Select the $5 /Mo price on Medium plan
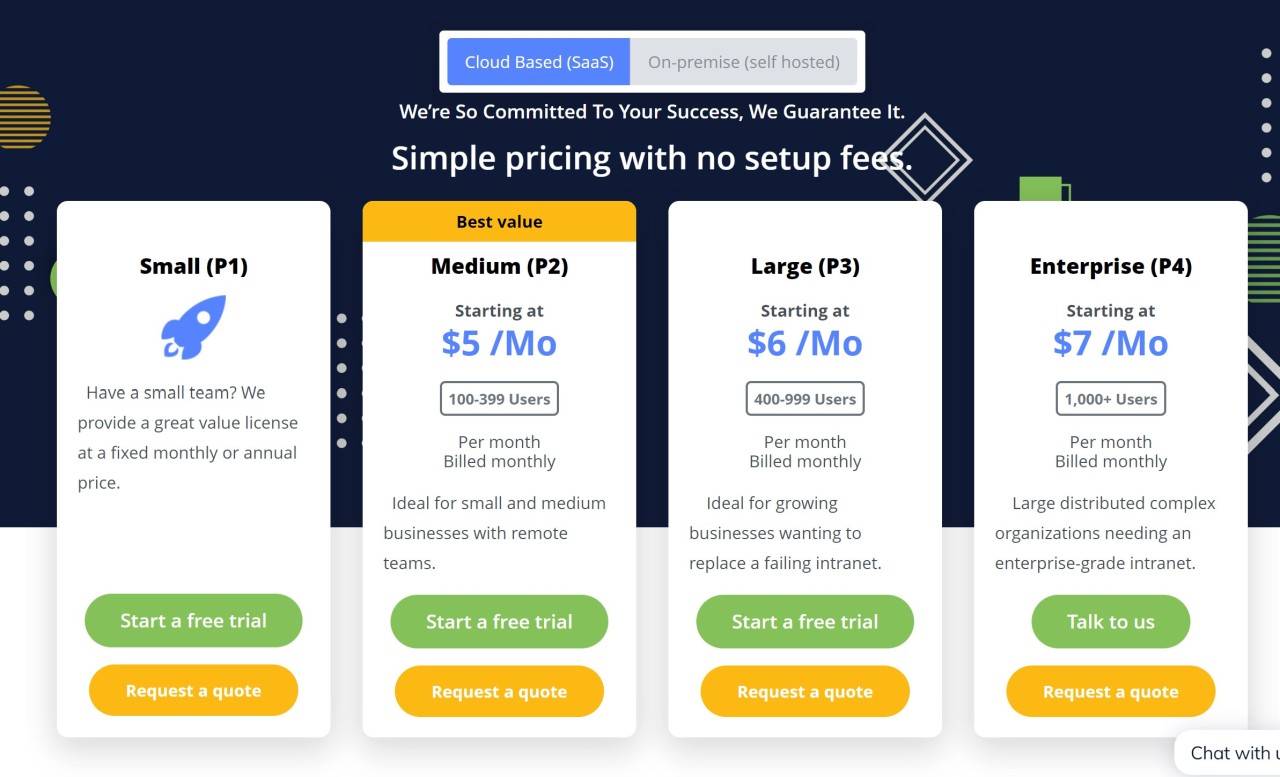1280x777 pixels. (x=499, y=343)
